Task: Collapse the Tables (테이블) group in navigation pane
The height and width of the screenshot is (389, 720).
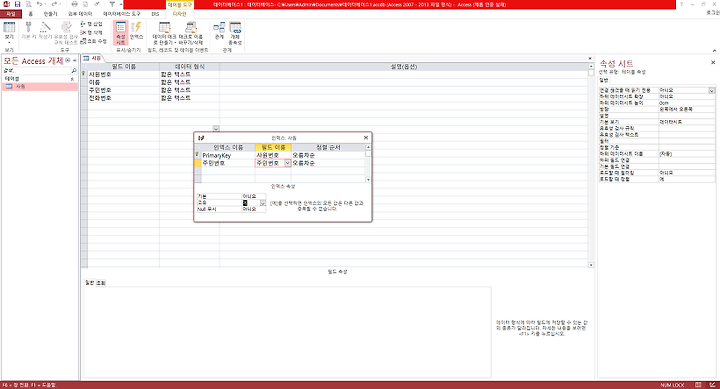Action: pyautogui.click(x=72, y=79)
